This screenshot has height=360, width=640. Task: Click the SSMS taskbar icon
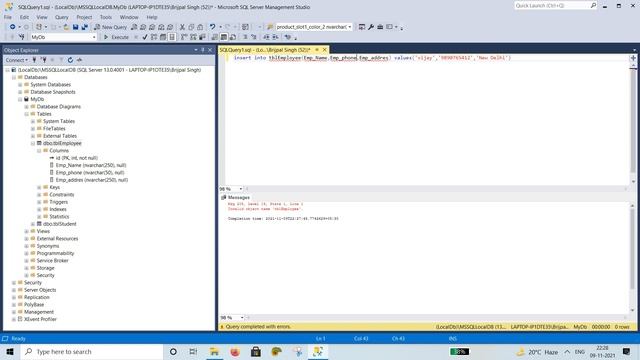pyautogui.click(x=318, y=351)
